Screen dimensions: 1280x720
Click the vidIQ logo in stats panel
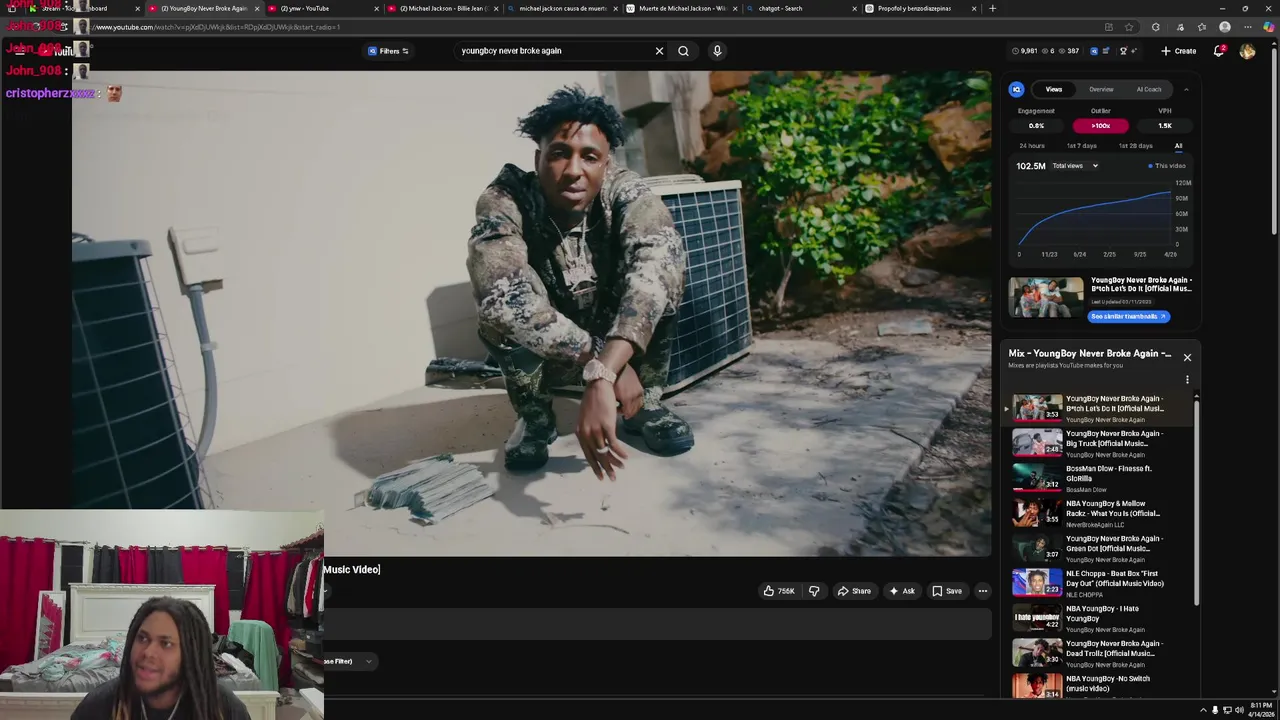tap(1016, 89)
